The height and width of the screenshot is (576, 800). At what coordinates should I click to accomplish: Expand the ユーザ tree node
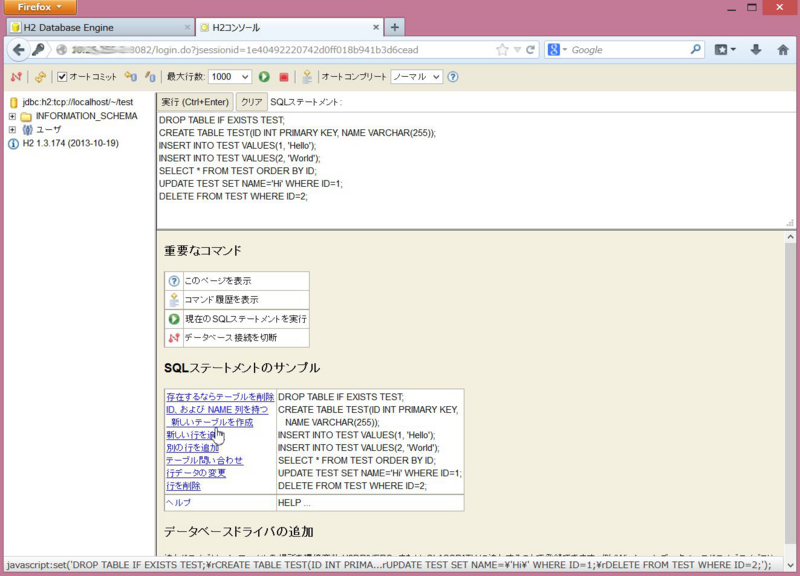click(12, 130)
